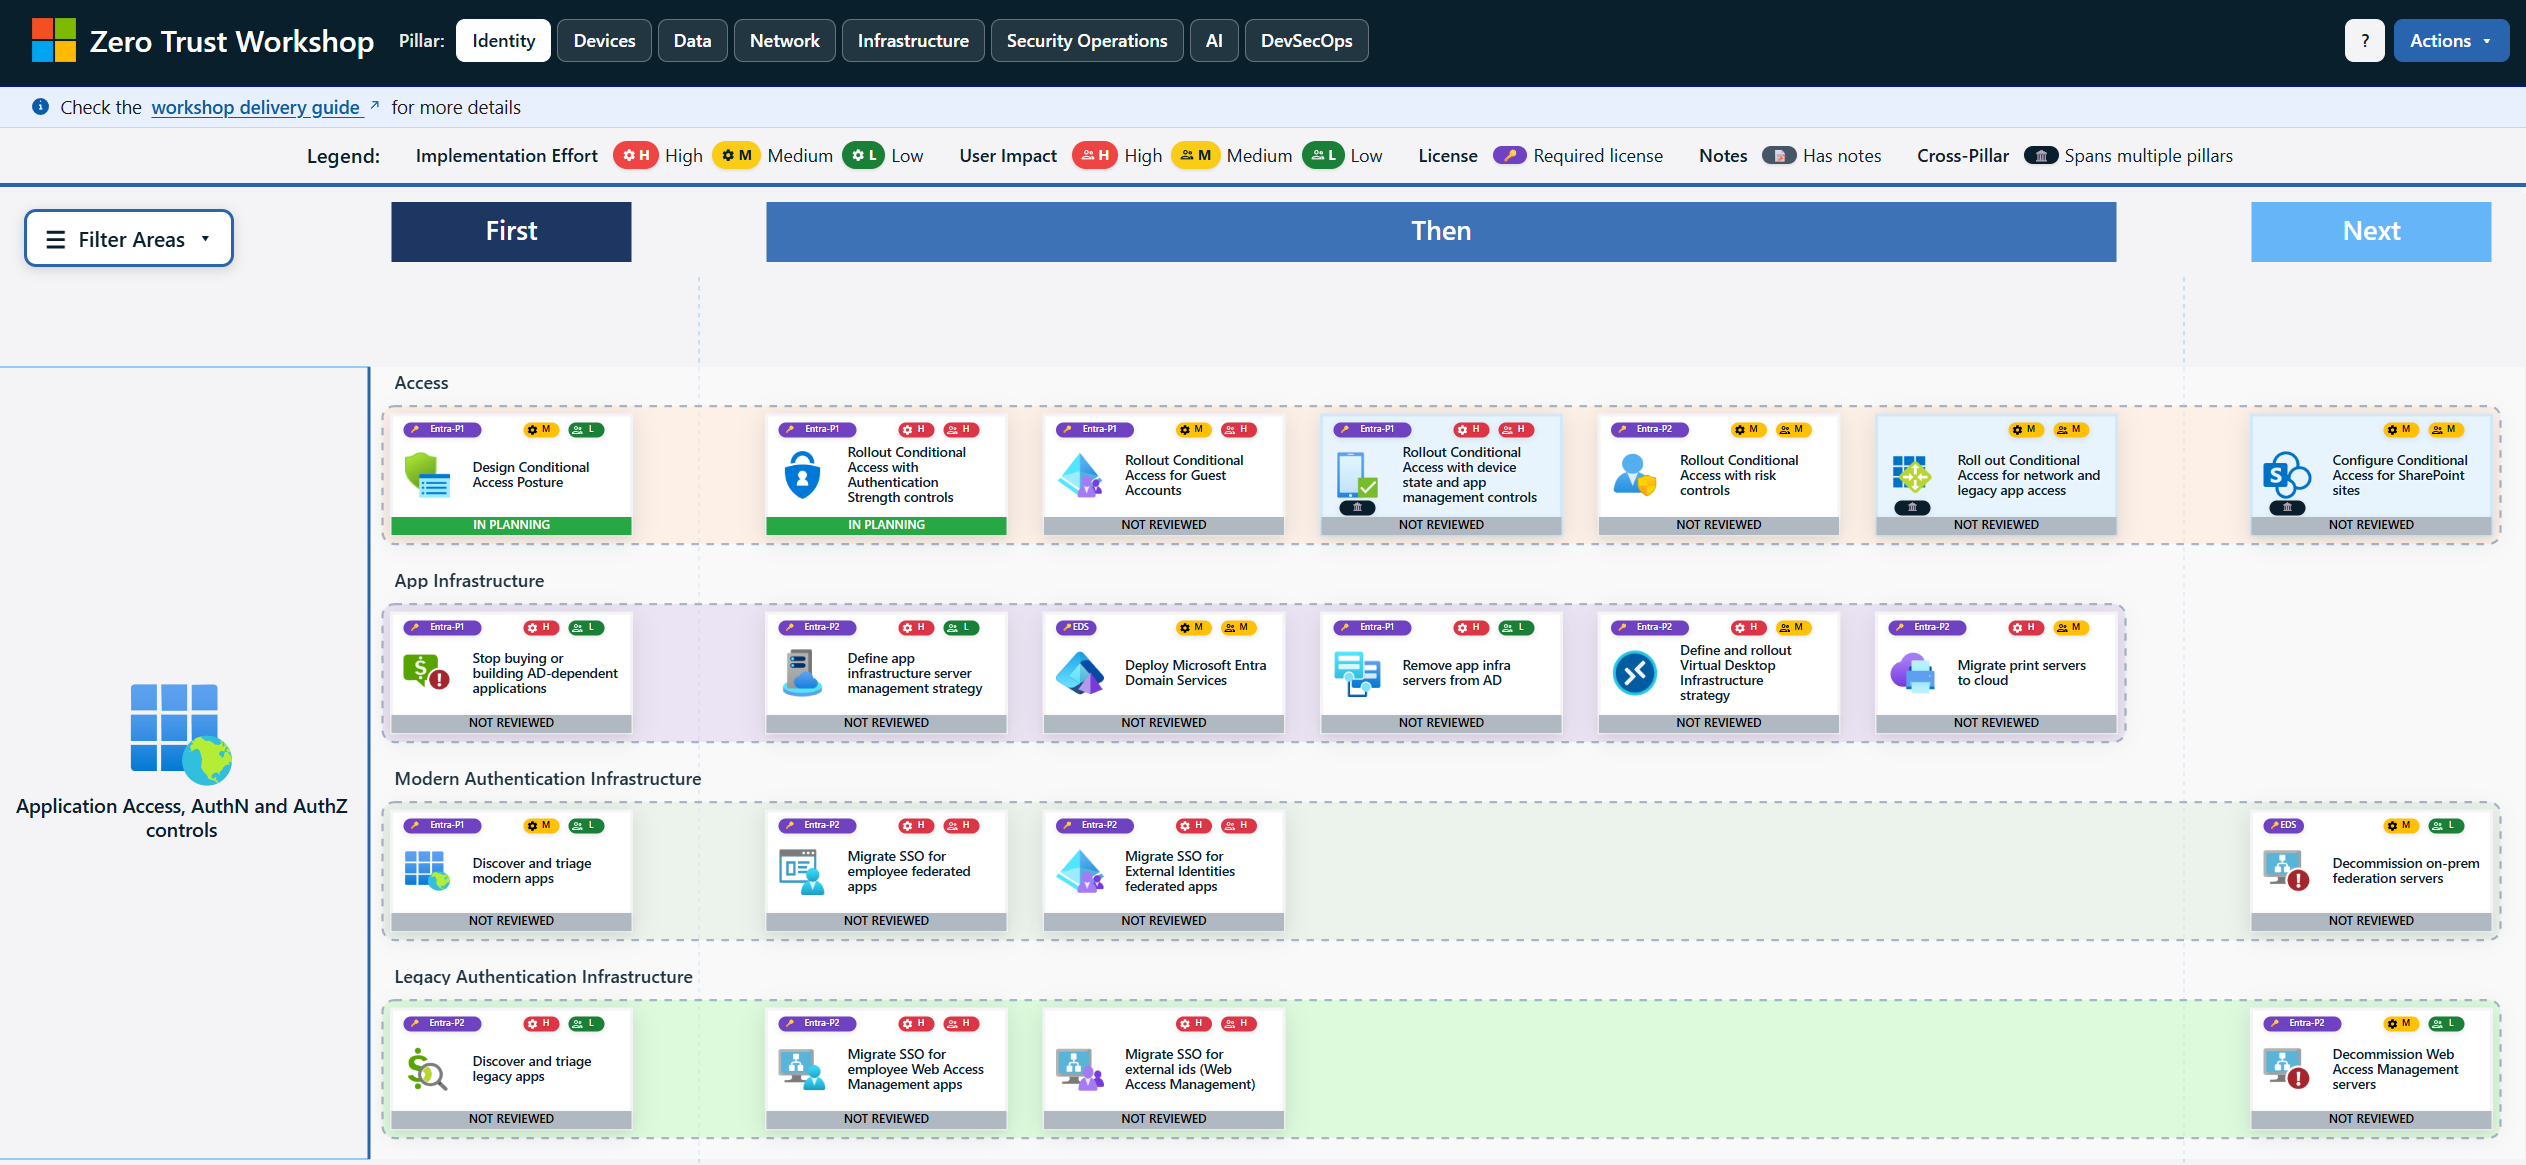2526x1165 pixels.
Task: Open the Data pillar tab
Action: 692,41
